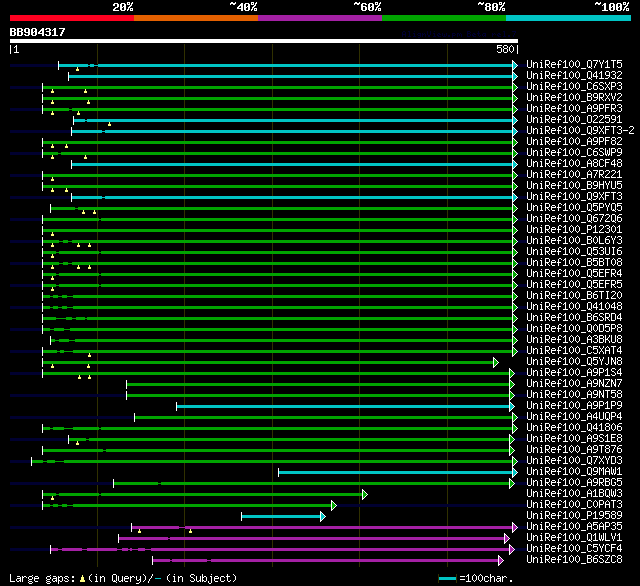The width and height of the screenshot is (640, 586).
Task: Select the UniRef100_Q53UI6 label
Action: point(574,252)
